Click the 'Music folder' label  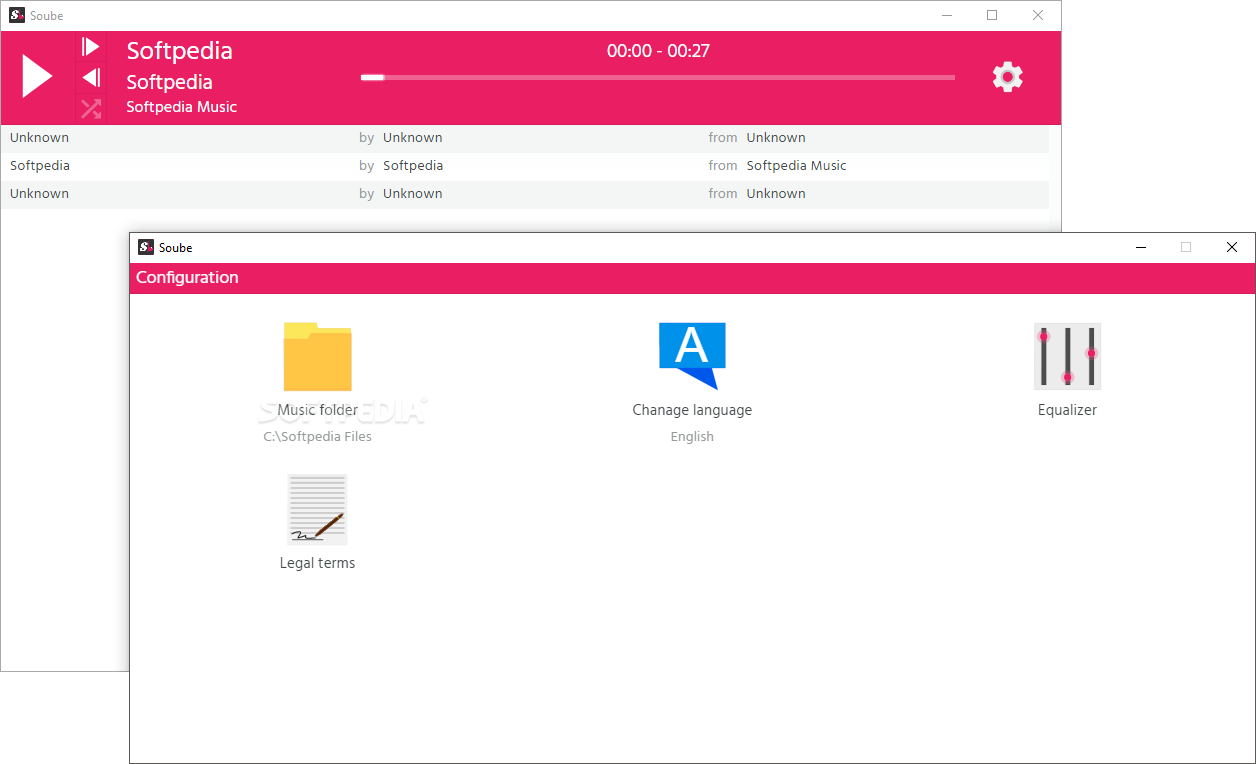(x=317, y=410)
